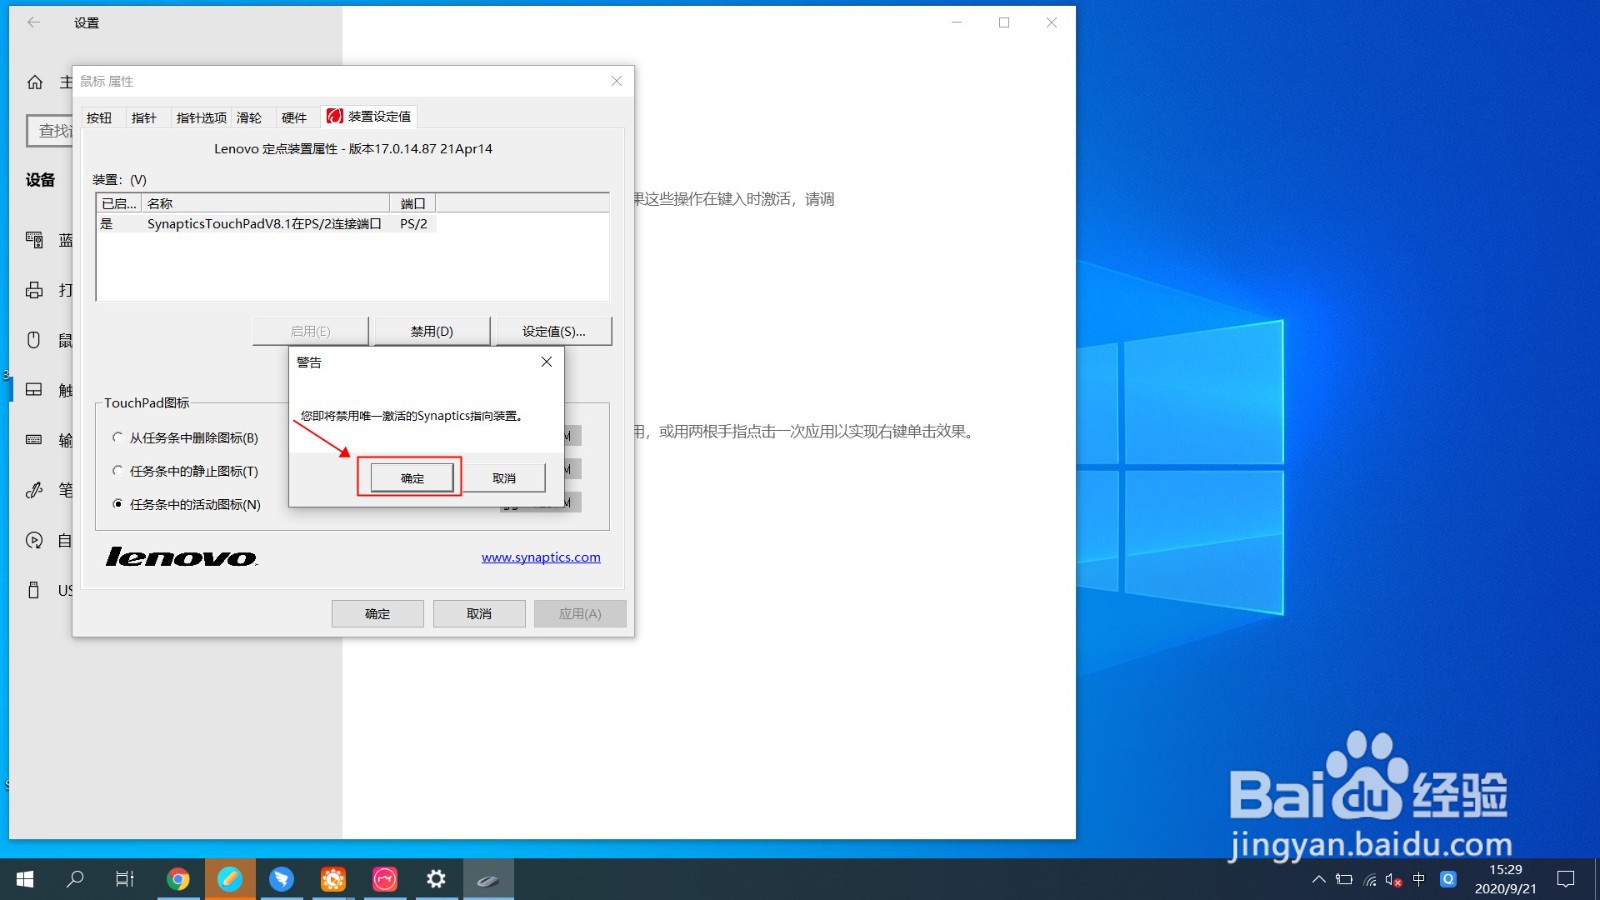Open 设定值(S)... settings button

coord(554,331)
